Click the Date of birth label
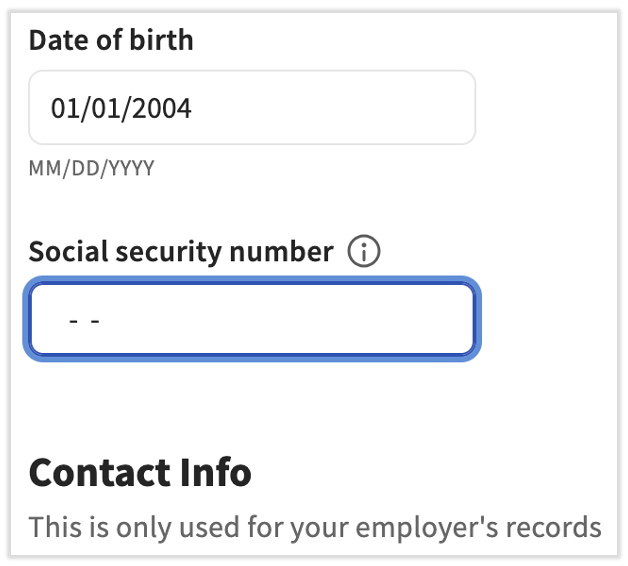Image resolution: width=628 pixels, height=566 pixels. pos(111,40)
